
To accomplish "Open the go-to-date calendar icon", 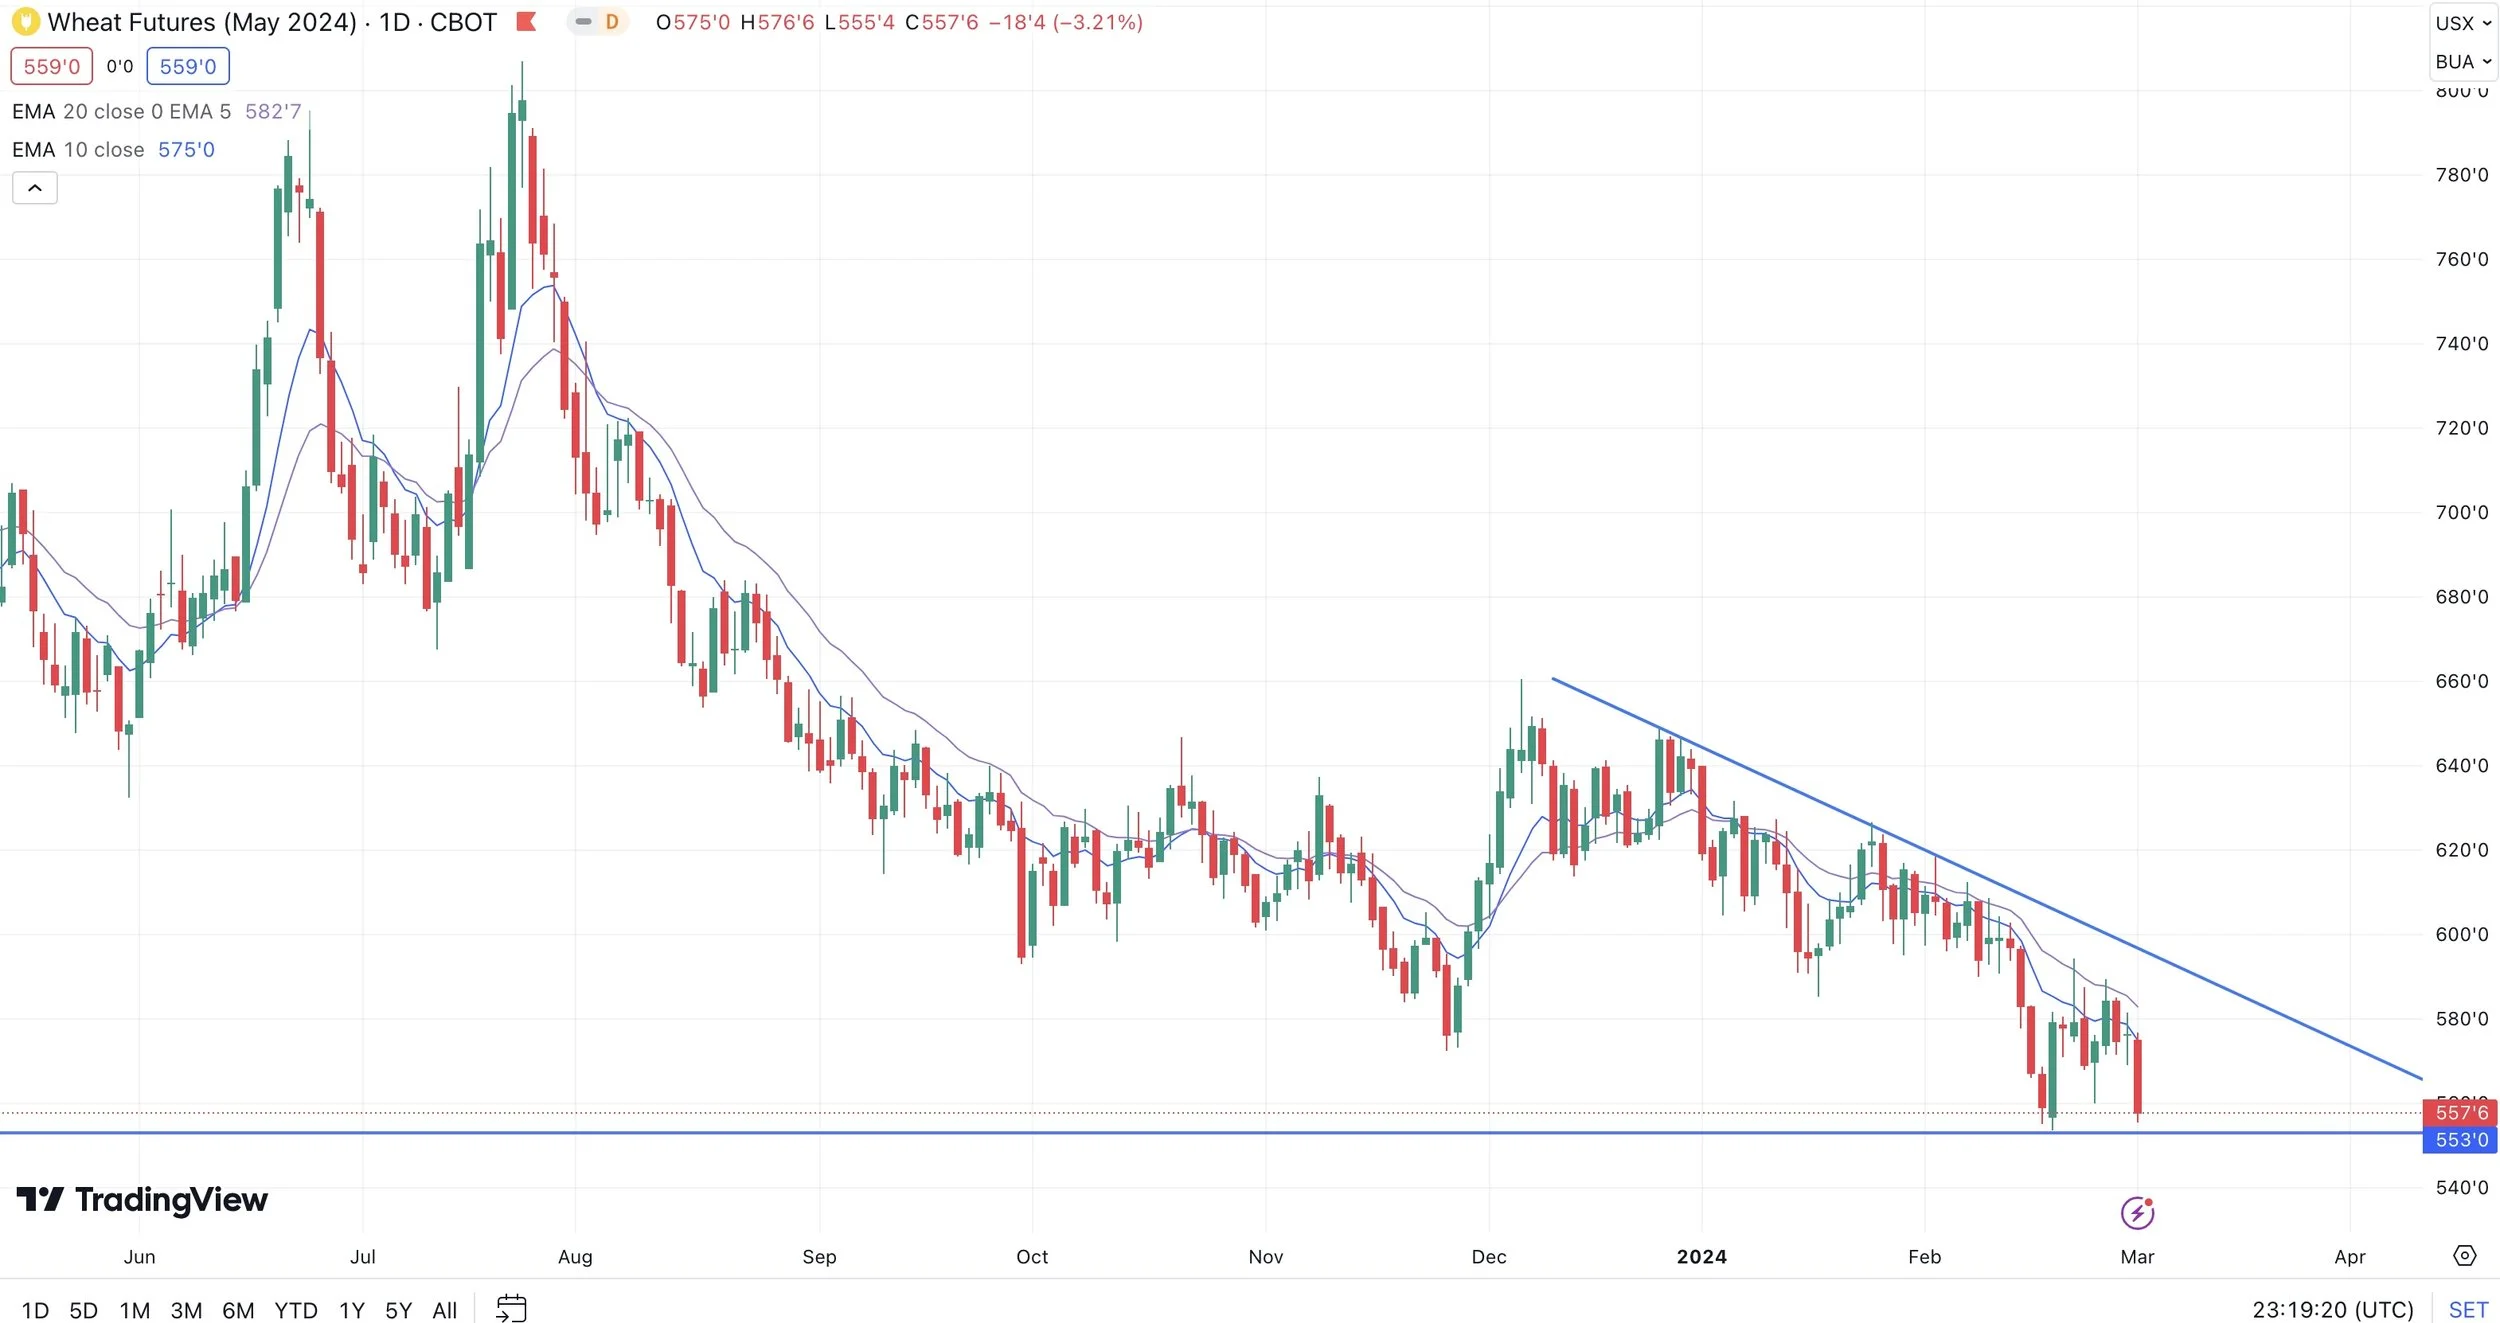I will (x=511, y=1308).
